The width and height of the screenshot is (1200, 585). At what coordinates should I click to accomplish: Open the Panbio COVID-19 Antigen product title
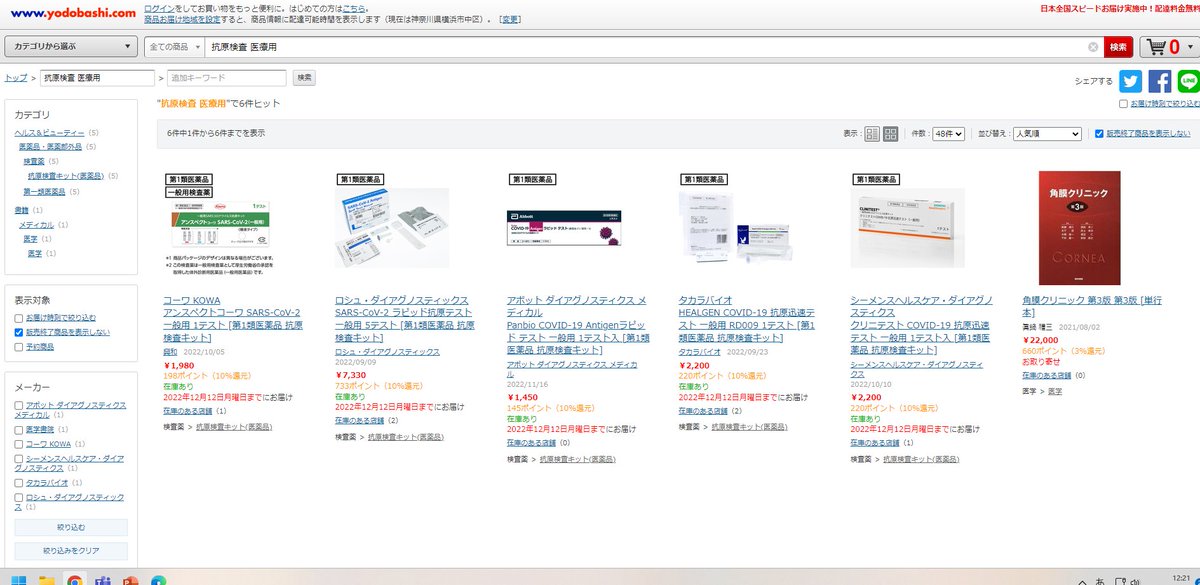point(577,325)
